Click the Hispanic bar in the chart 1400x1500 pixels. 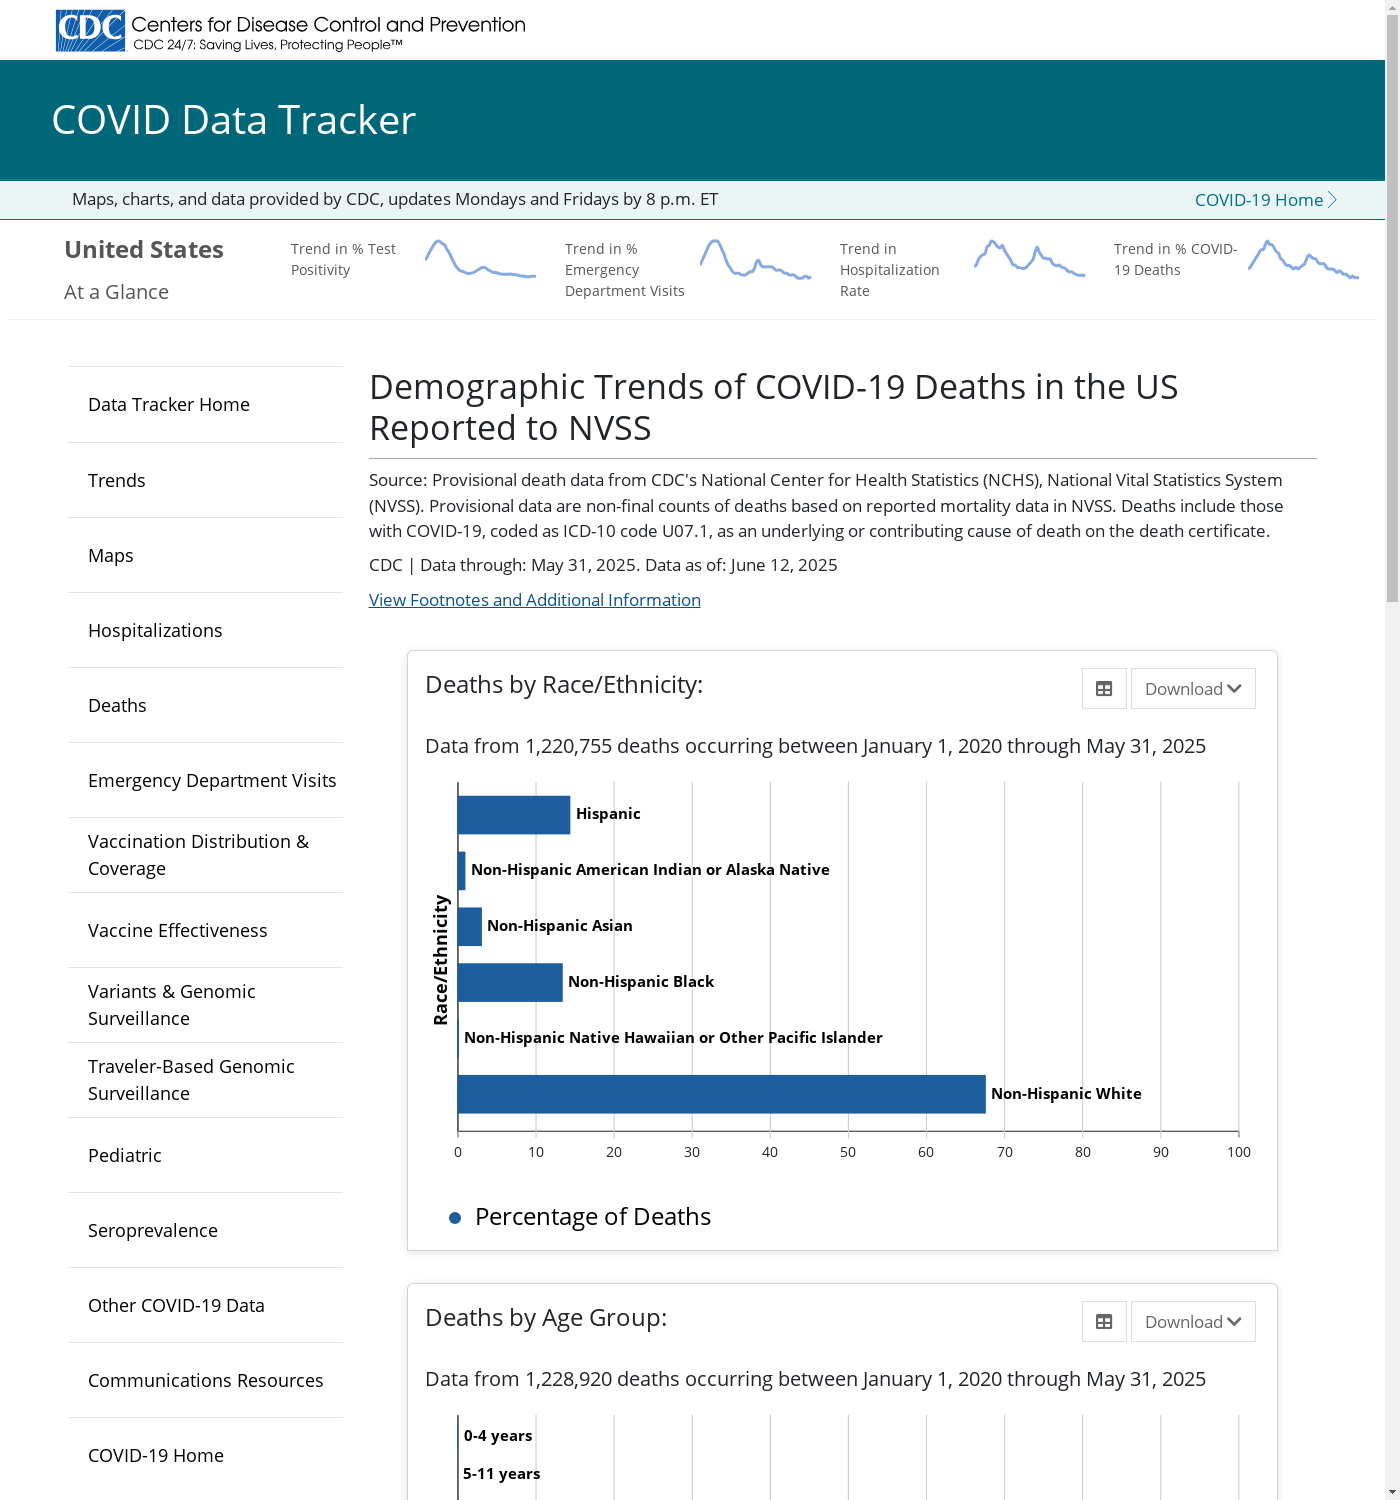[x=513, y=815]
